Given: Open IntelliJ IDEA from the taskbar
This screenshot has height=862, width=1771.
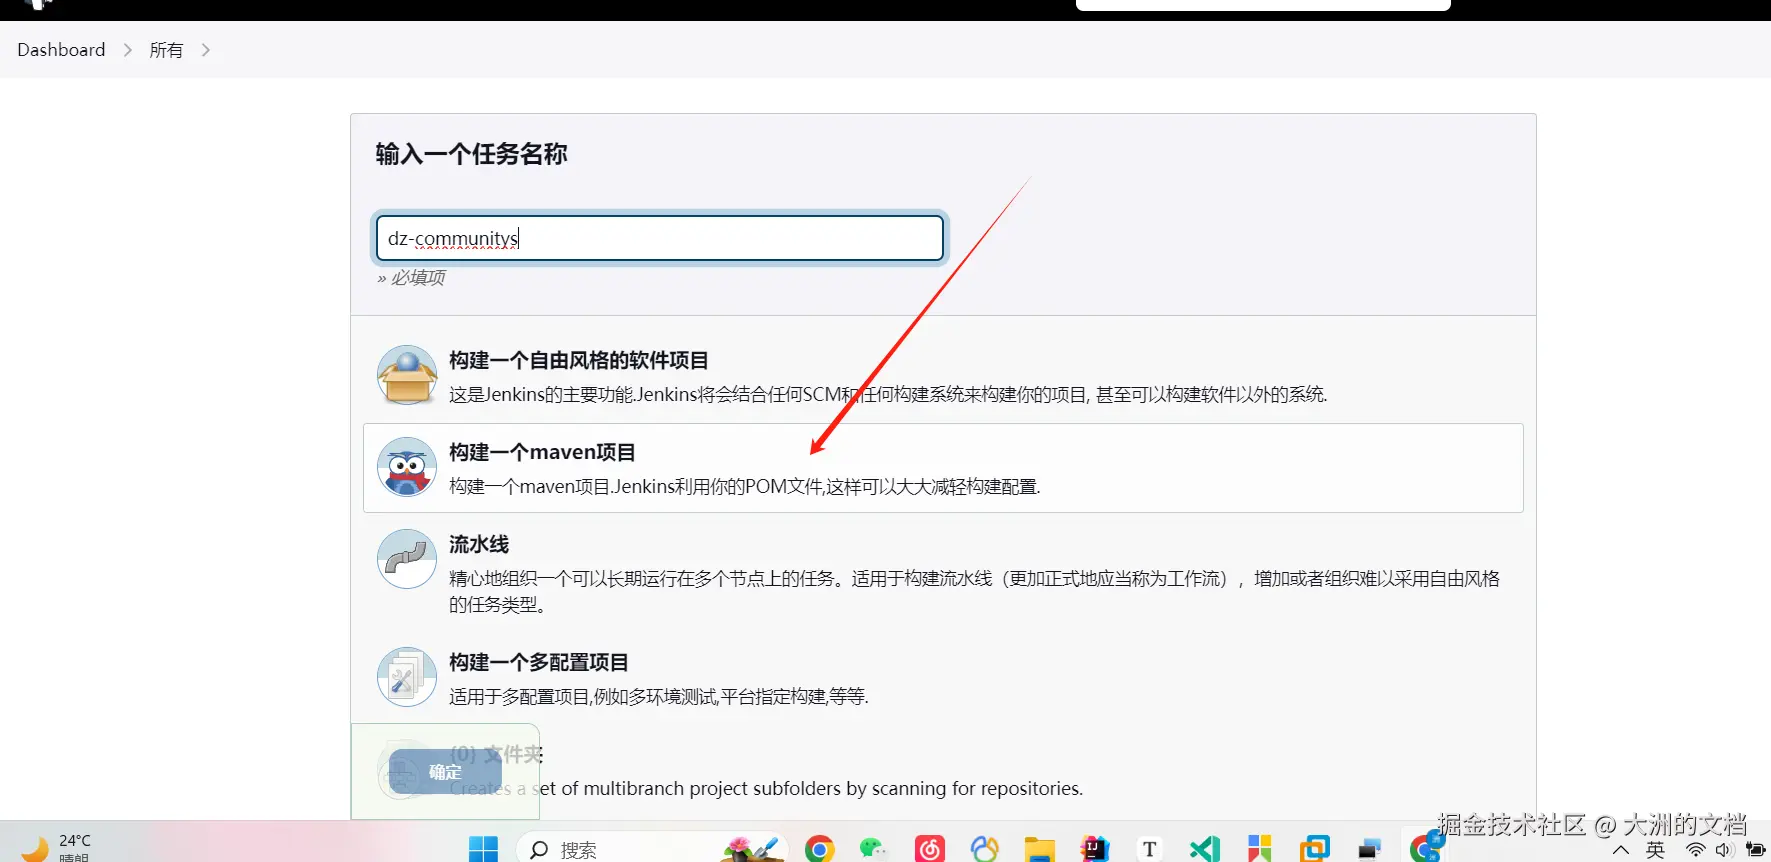Looking at the screenshot, I should (x=1095, y=849).
